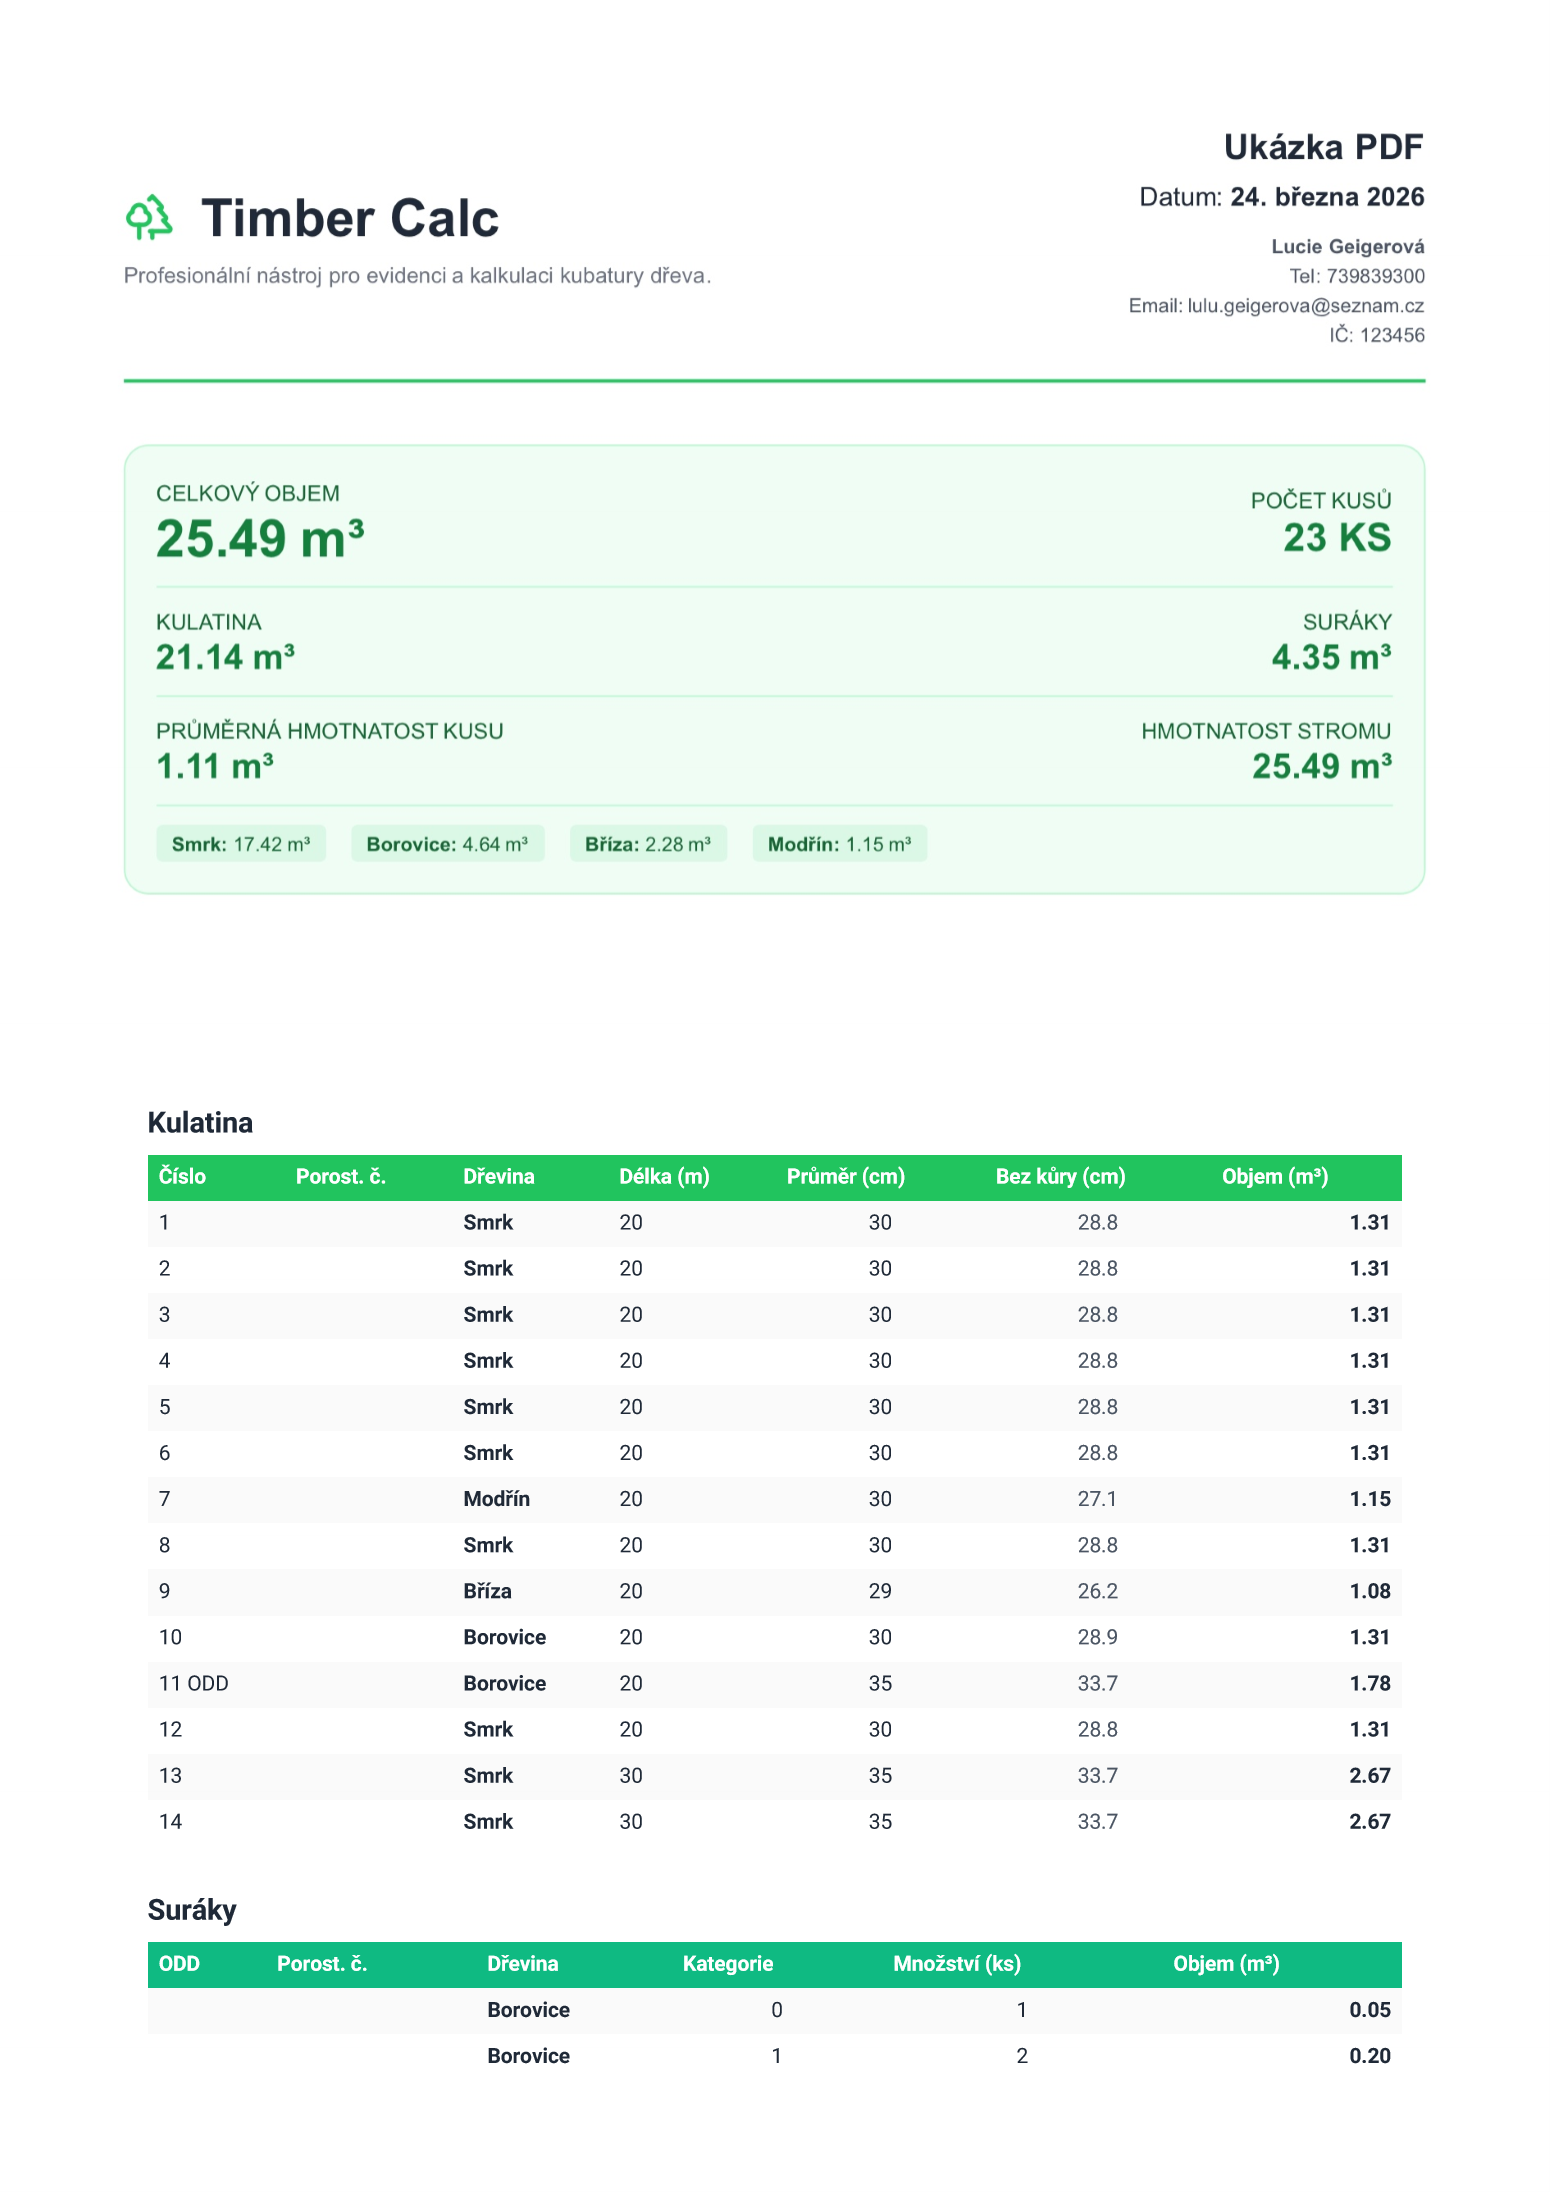Click the Timber Calc tree logo icon

[149, 218]
